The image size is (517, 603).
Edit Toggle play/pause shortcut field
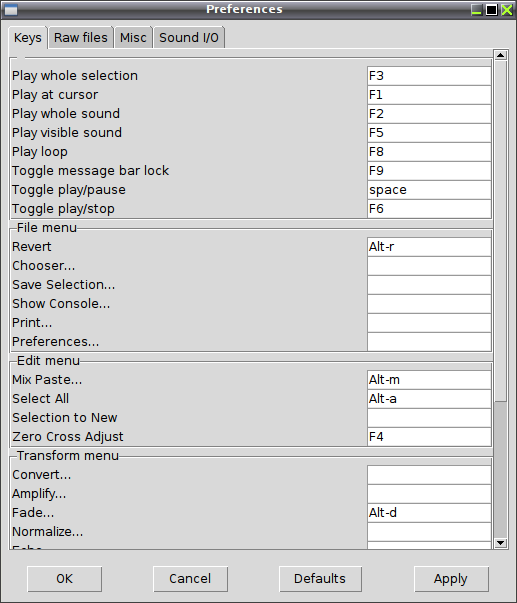tap(429, 190)
